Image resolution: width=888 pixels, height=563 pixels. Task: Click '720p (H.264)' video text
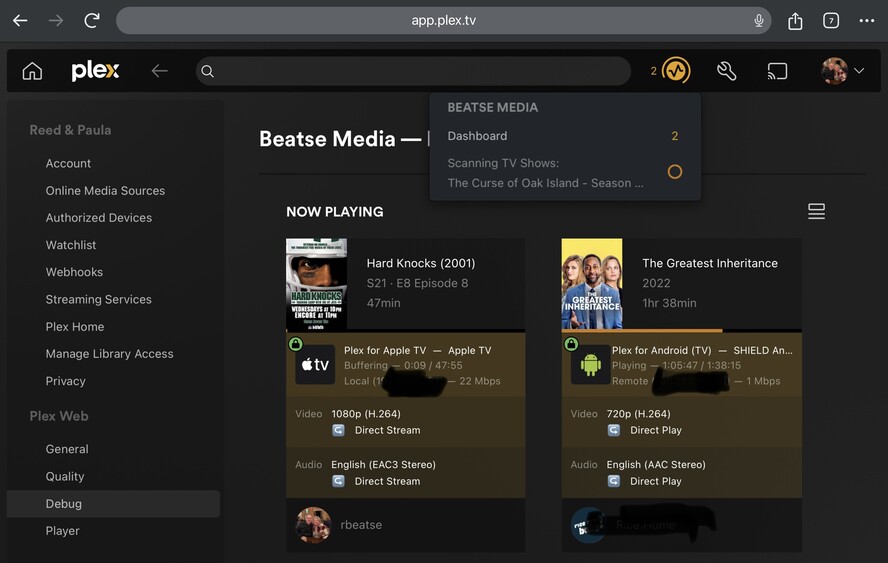point(638,413)
